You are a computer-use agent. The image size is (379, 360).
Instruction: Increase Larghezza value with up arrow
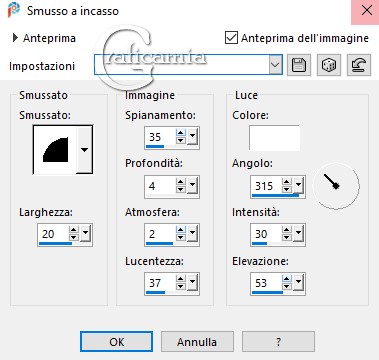coord(74,230)
